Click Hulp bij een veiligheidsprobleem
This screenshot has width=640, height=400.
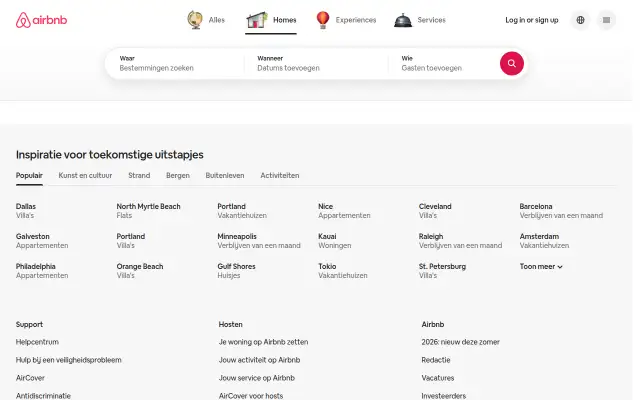click(69, 360)
